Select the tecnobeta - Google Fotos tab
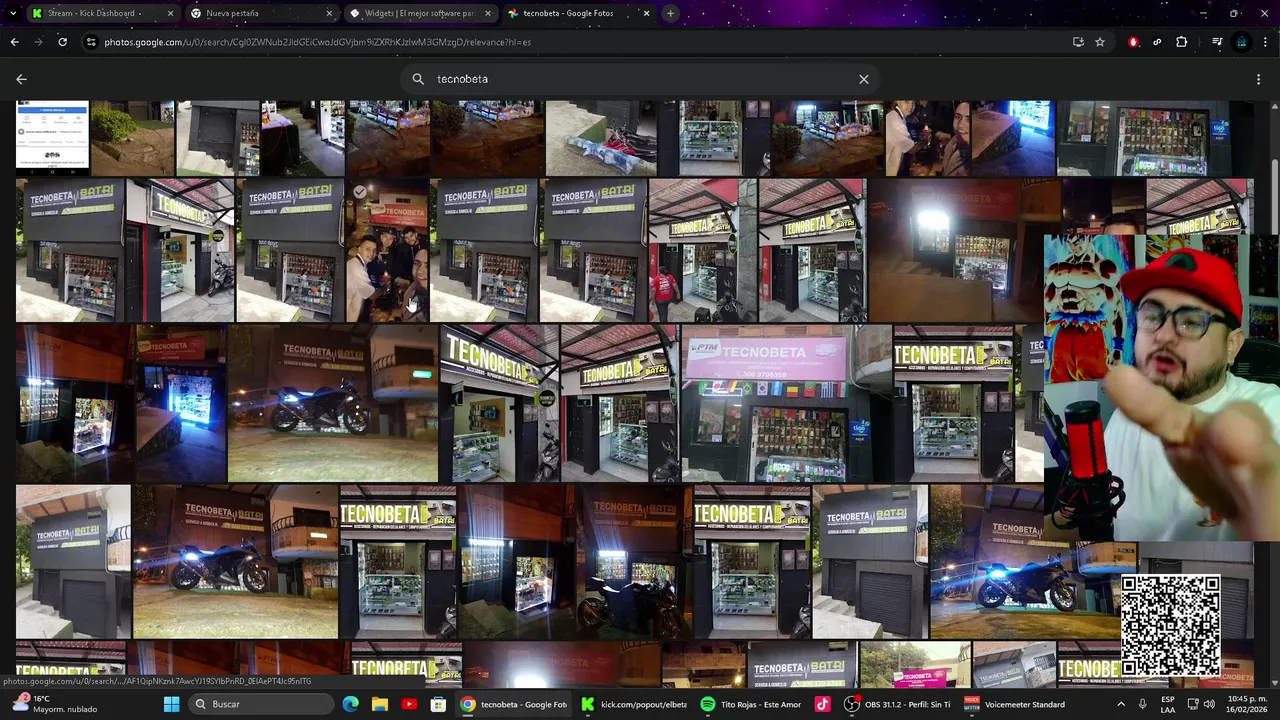 578,13
